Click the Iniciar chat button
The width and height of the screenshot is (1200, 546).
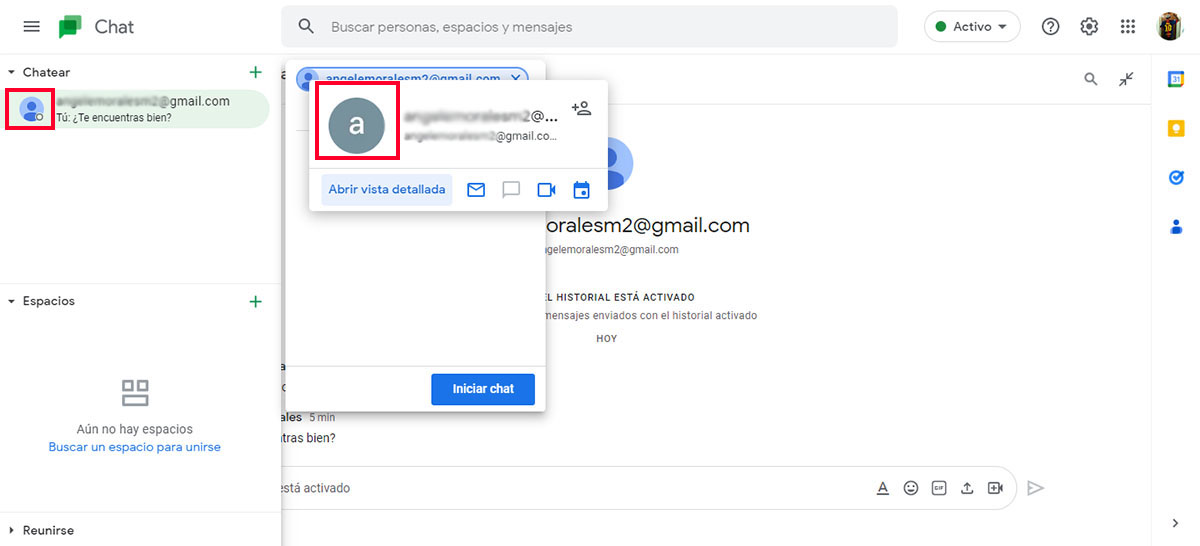pyautogui.click(x=483, y=389)
